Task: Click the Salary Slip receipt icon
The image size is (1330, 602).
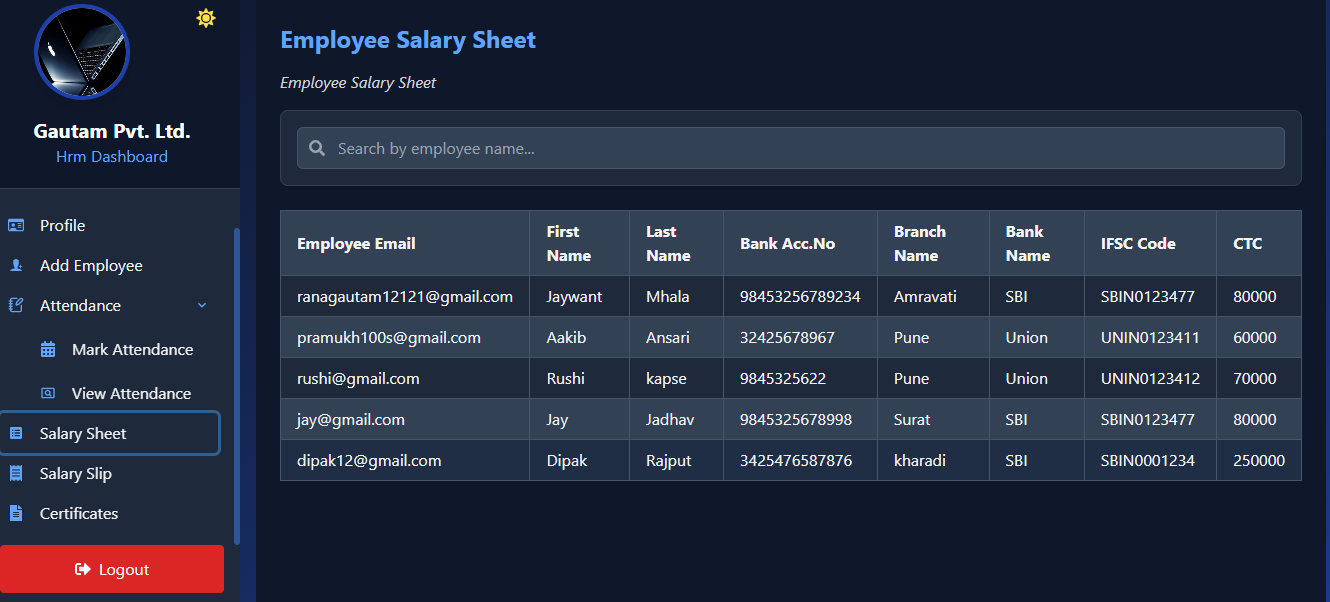Action: tap(16, 473)
